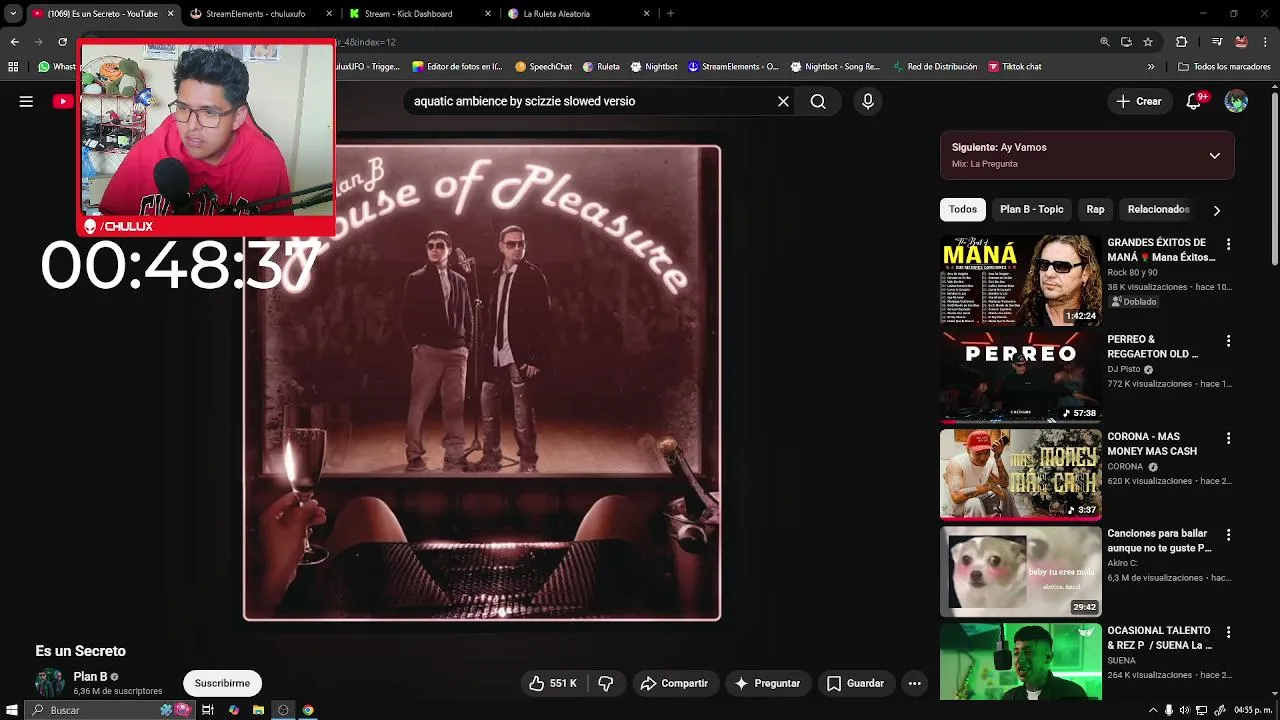Select the Plan B - Topic chip

tap(1031, 209)
